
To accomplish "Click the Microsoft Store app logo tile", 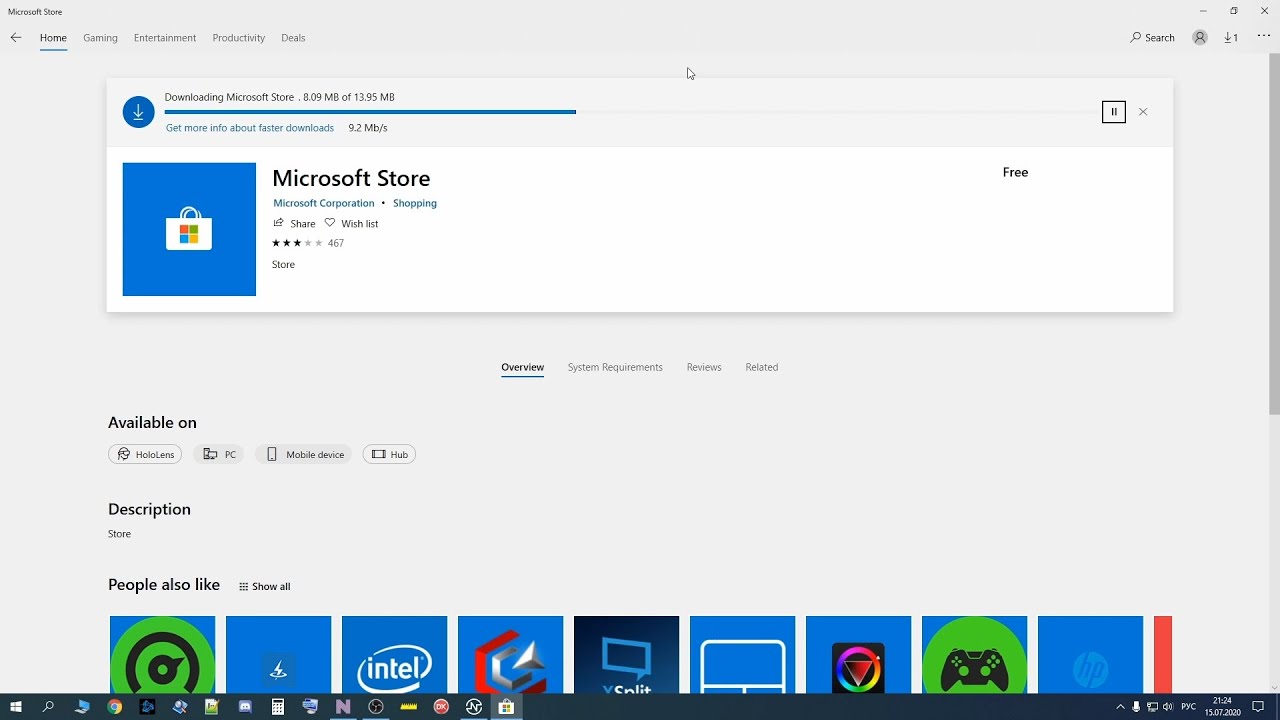I will tap(189, 229).
